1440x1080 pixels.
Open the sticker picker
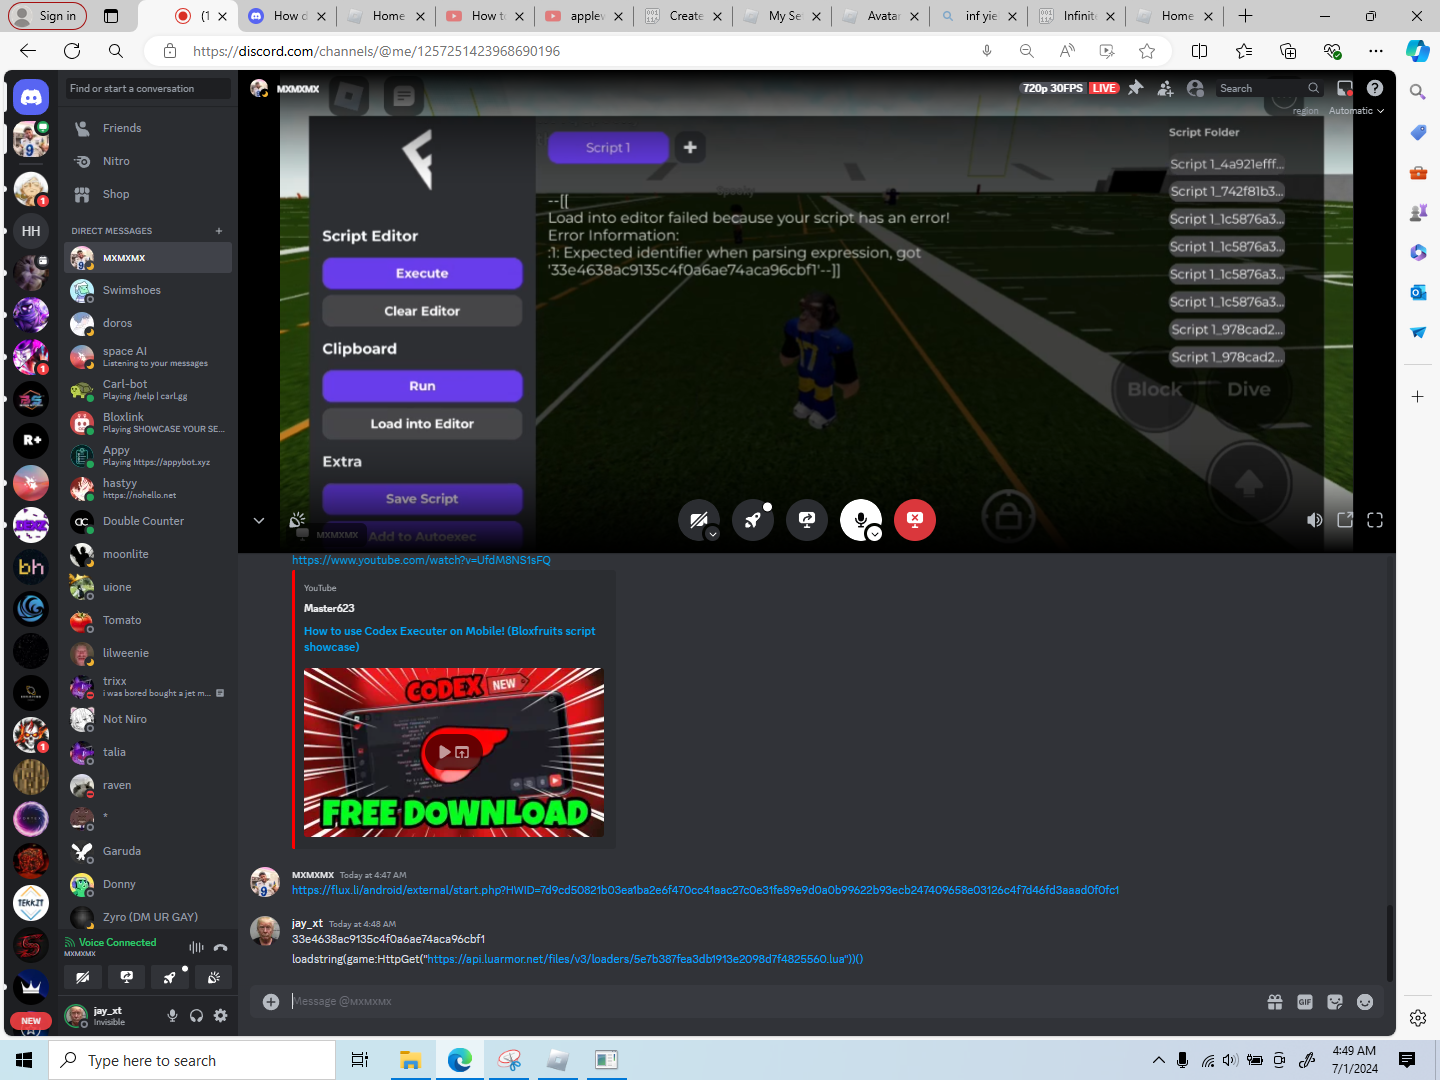click(1335, 1002)
